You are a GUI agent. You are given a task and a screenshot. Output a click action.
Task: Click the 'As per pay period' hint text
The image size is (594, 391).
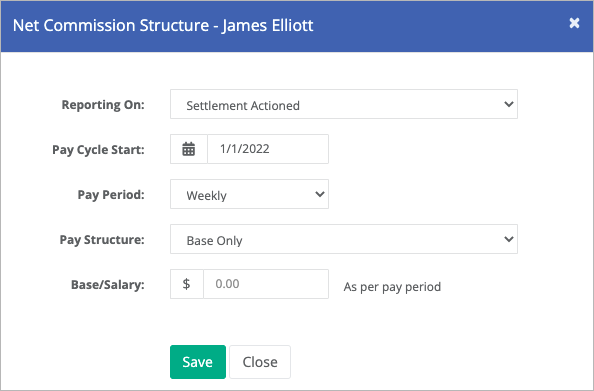392,287
